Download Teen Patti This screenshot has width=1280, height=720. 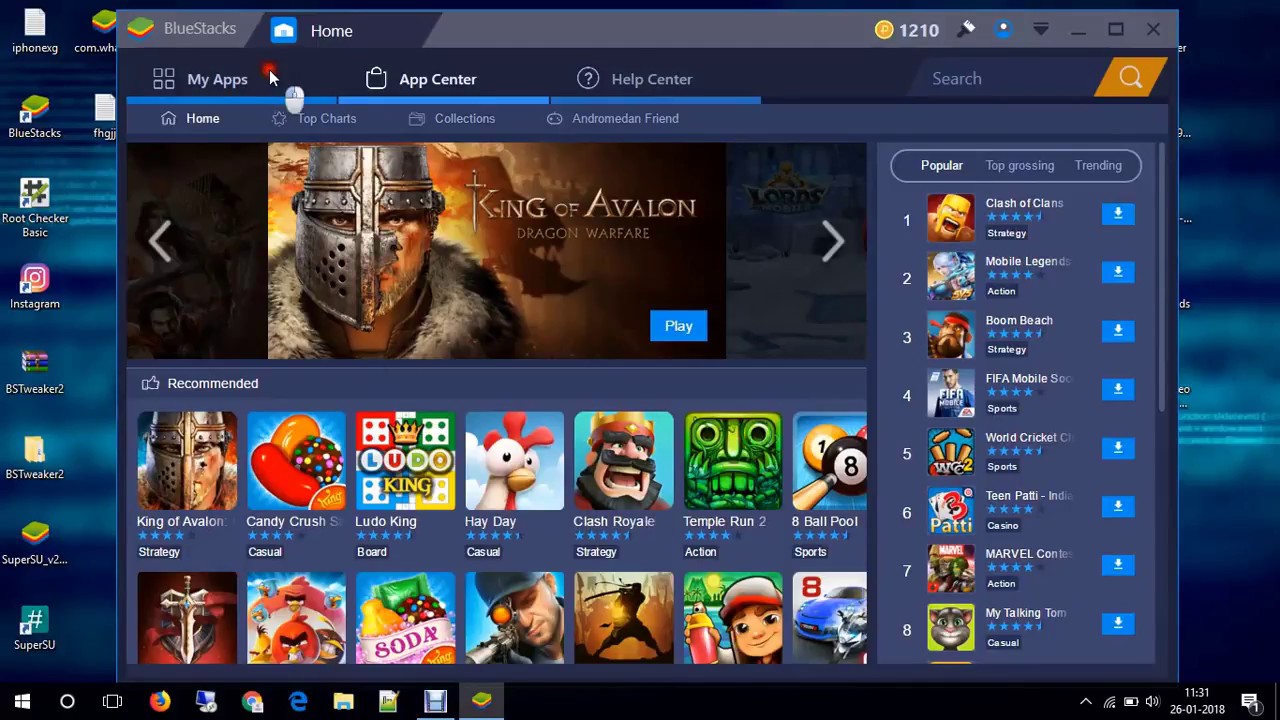[1118, 506]
